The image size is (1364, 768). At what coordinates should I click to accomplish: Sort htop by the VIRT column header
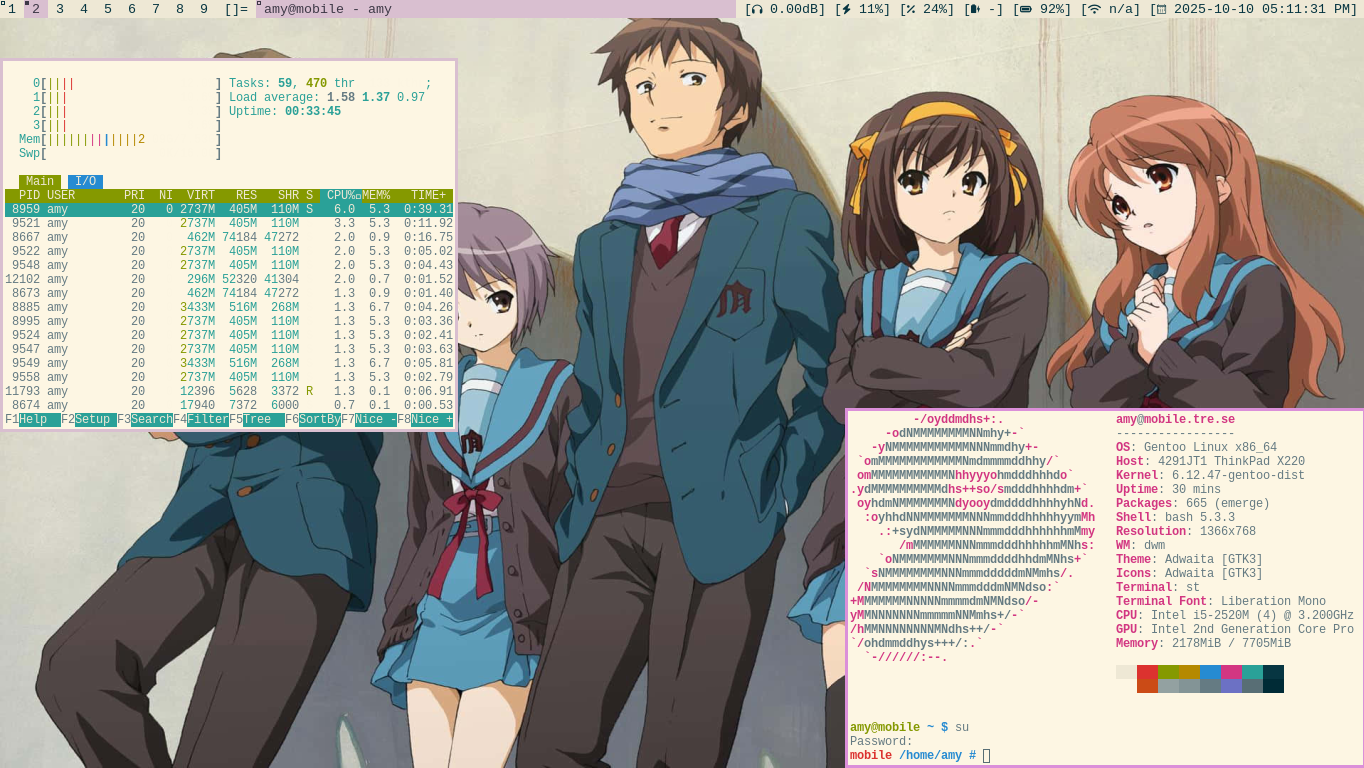click(x=201, y=196)
